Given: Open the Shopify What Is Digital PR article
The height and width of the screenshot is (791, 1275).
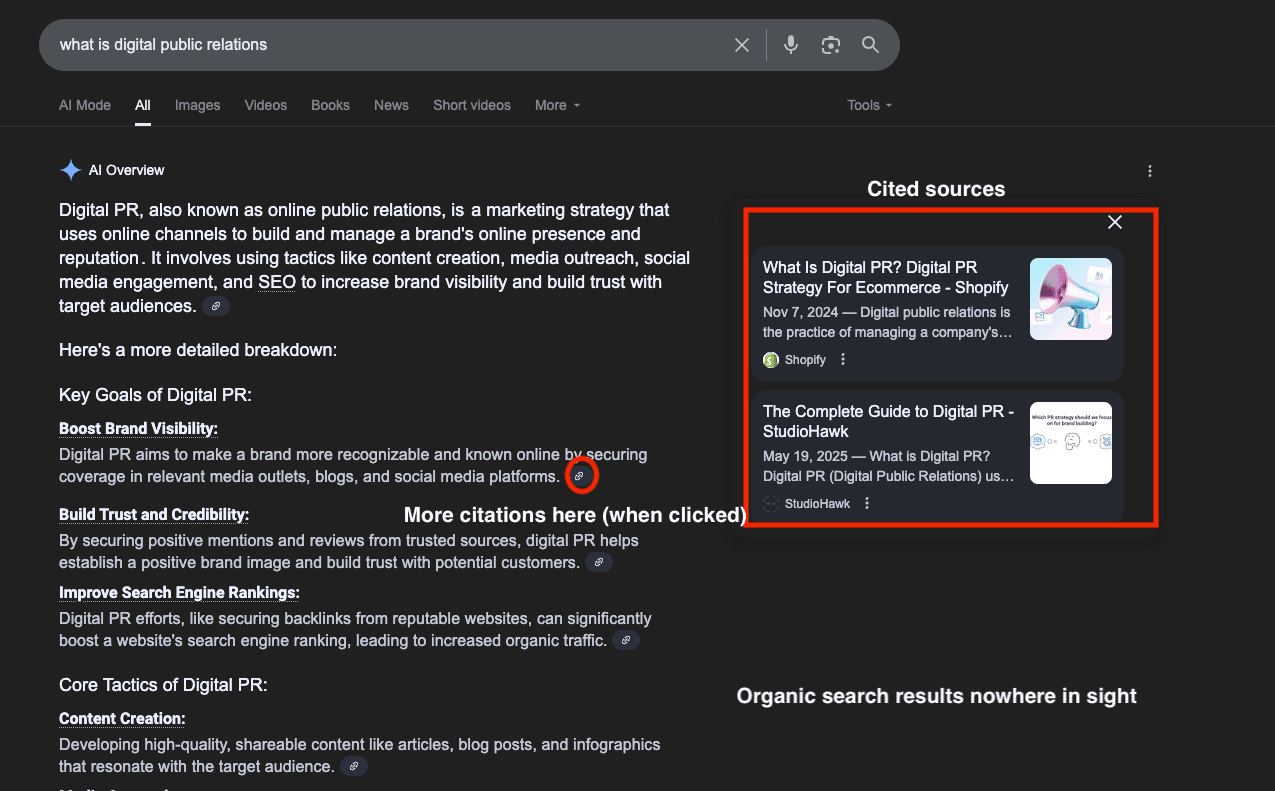Looking at the screenshot, I should pyautogui.click(x=885, y=278).
